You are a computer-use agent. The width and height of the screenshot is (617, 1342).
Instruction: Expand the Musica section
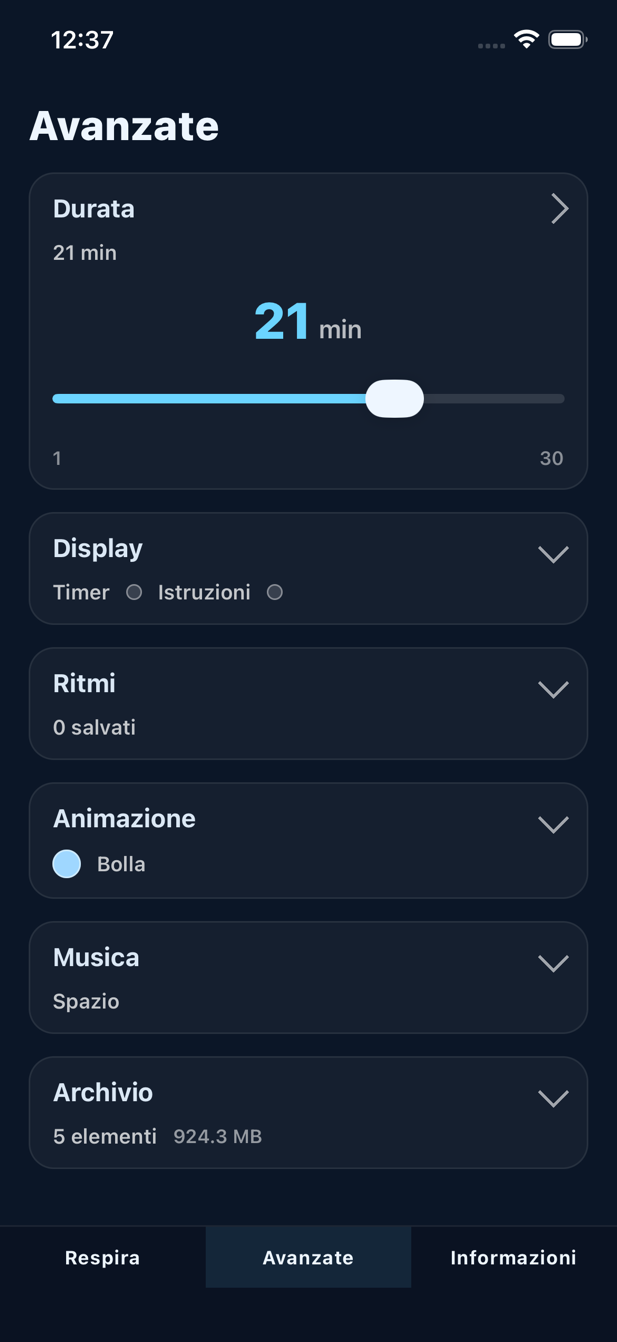552,963
